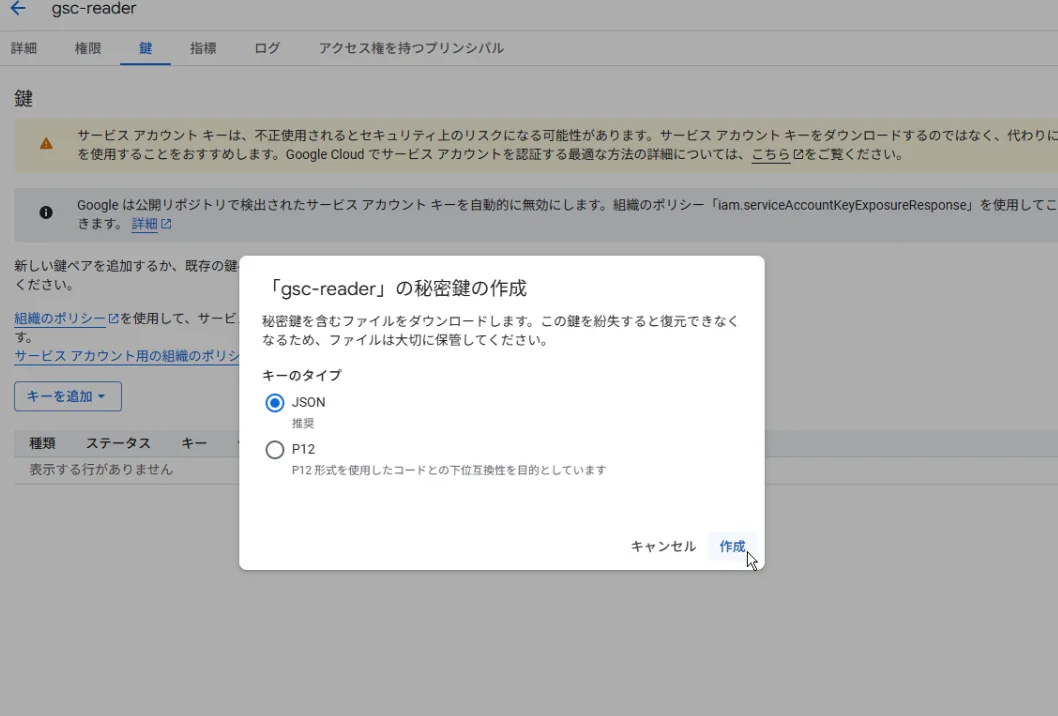The height and width of the screenshot is (716, 1058).
Task: Click external-link icon next to 詳細 link
Action: pyautogui.click(x=166, y=225)
